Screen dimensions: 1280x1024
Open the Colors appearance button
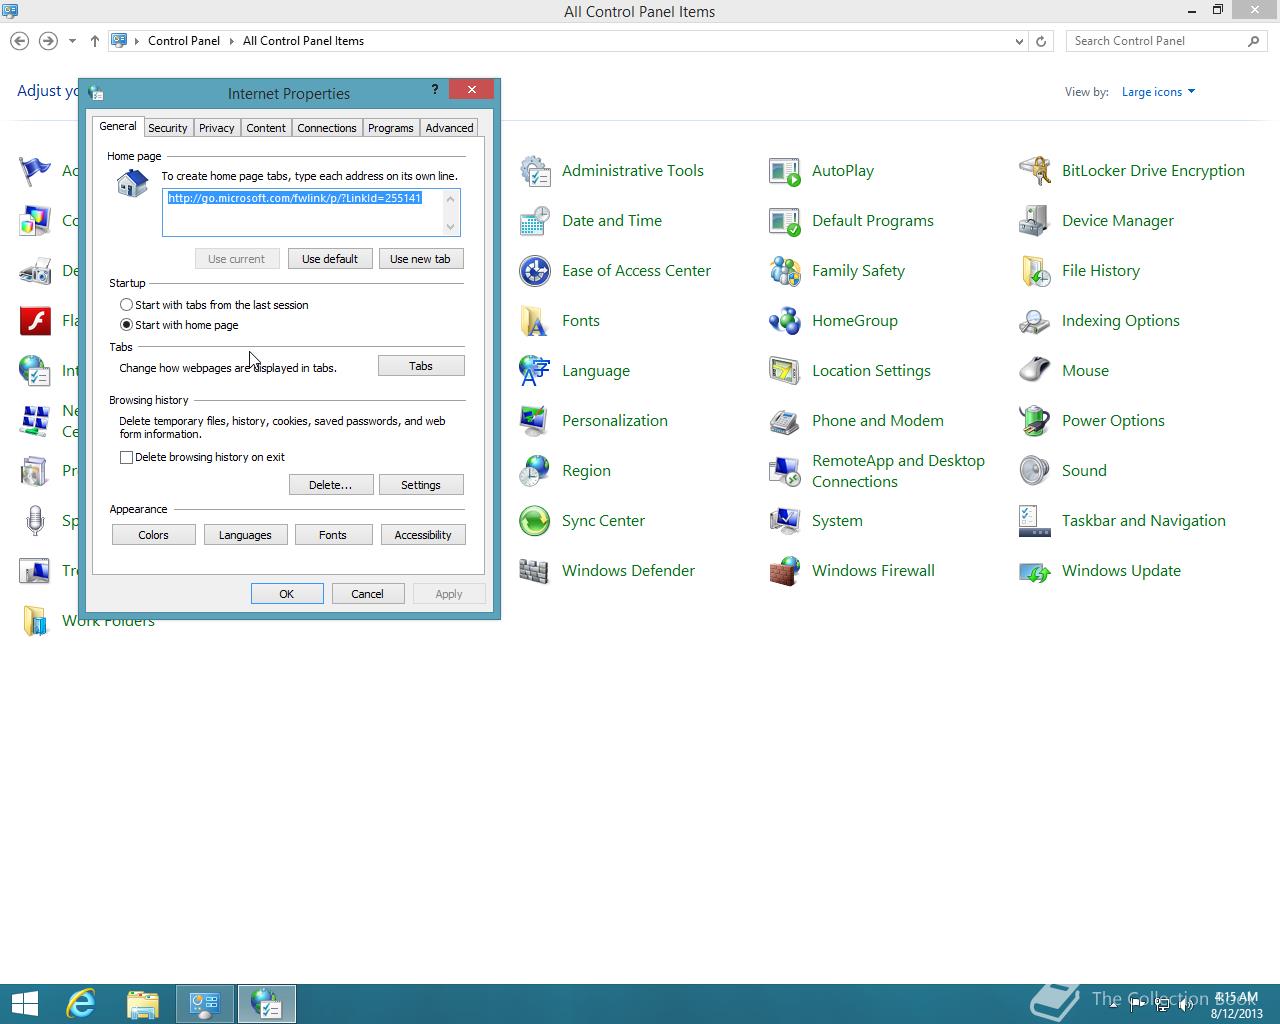click(154, 535)
